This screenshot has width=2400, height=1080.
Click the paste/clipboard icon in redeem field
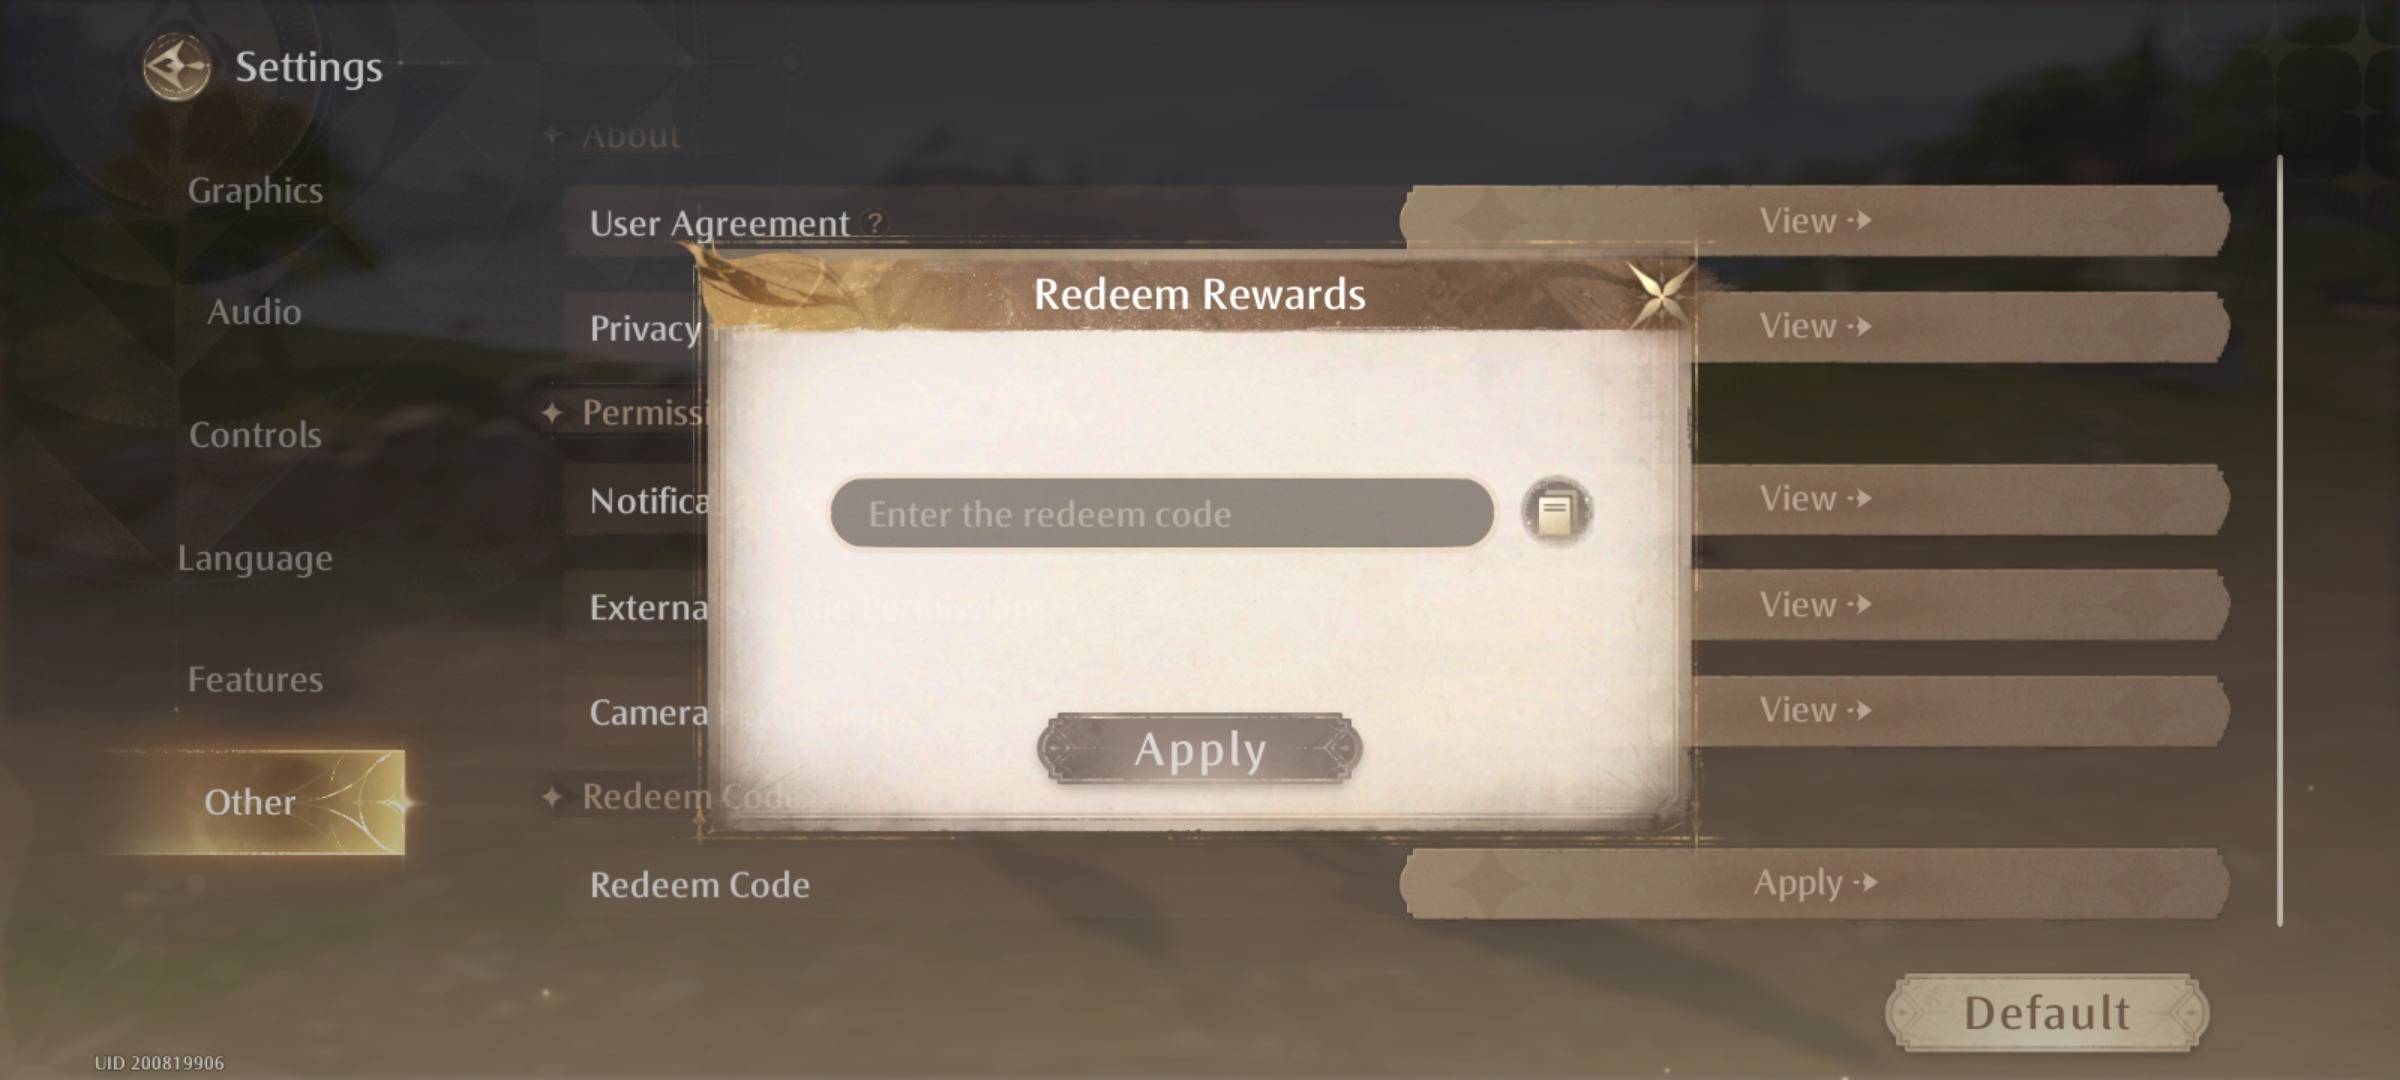coord(1557,512)
